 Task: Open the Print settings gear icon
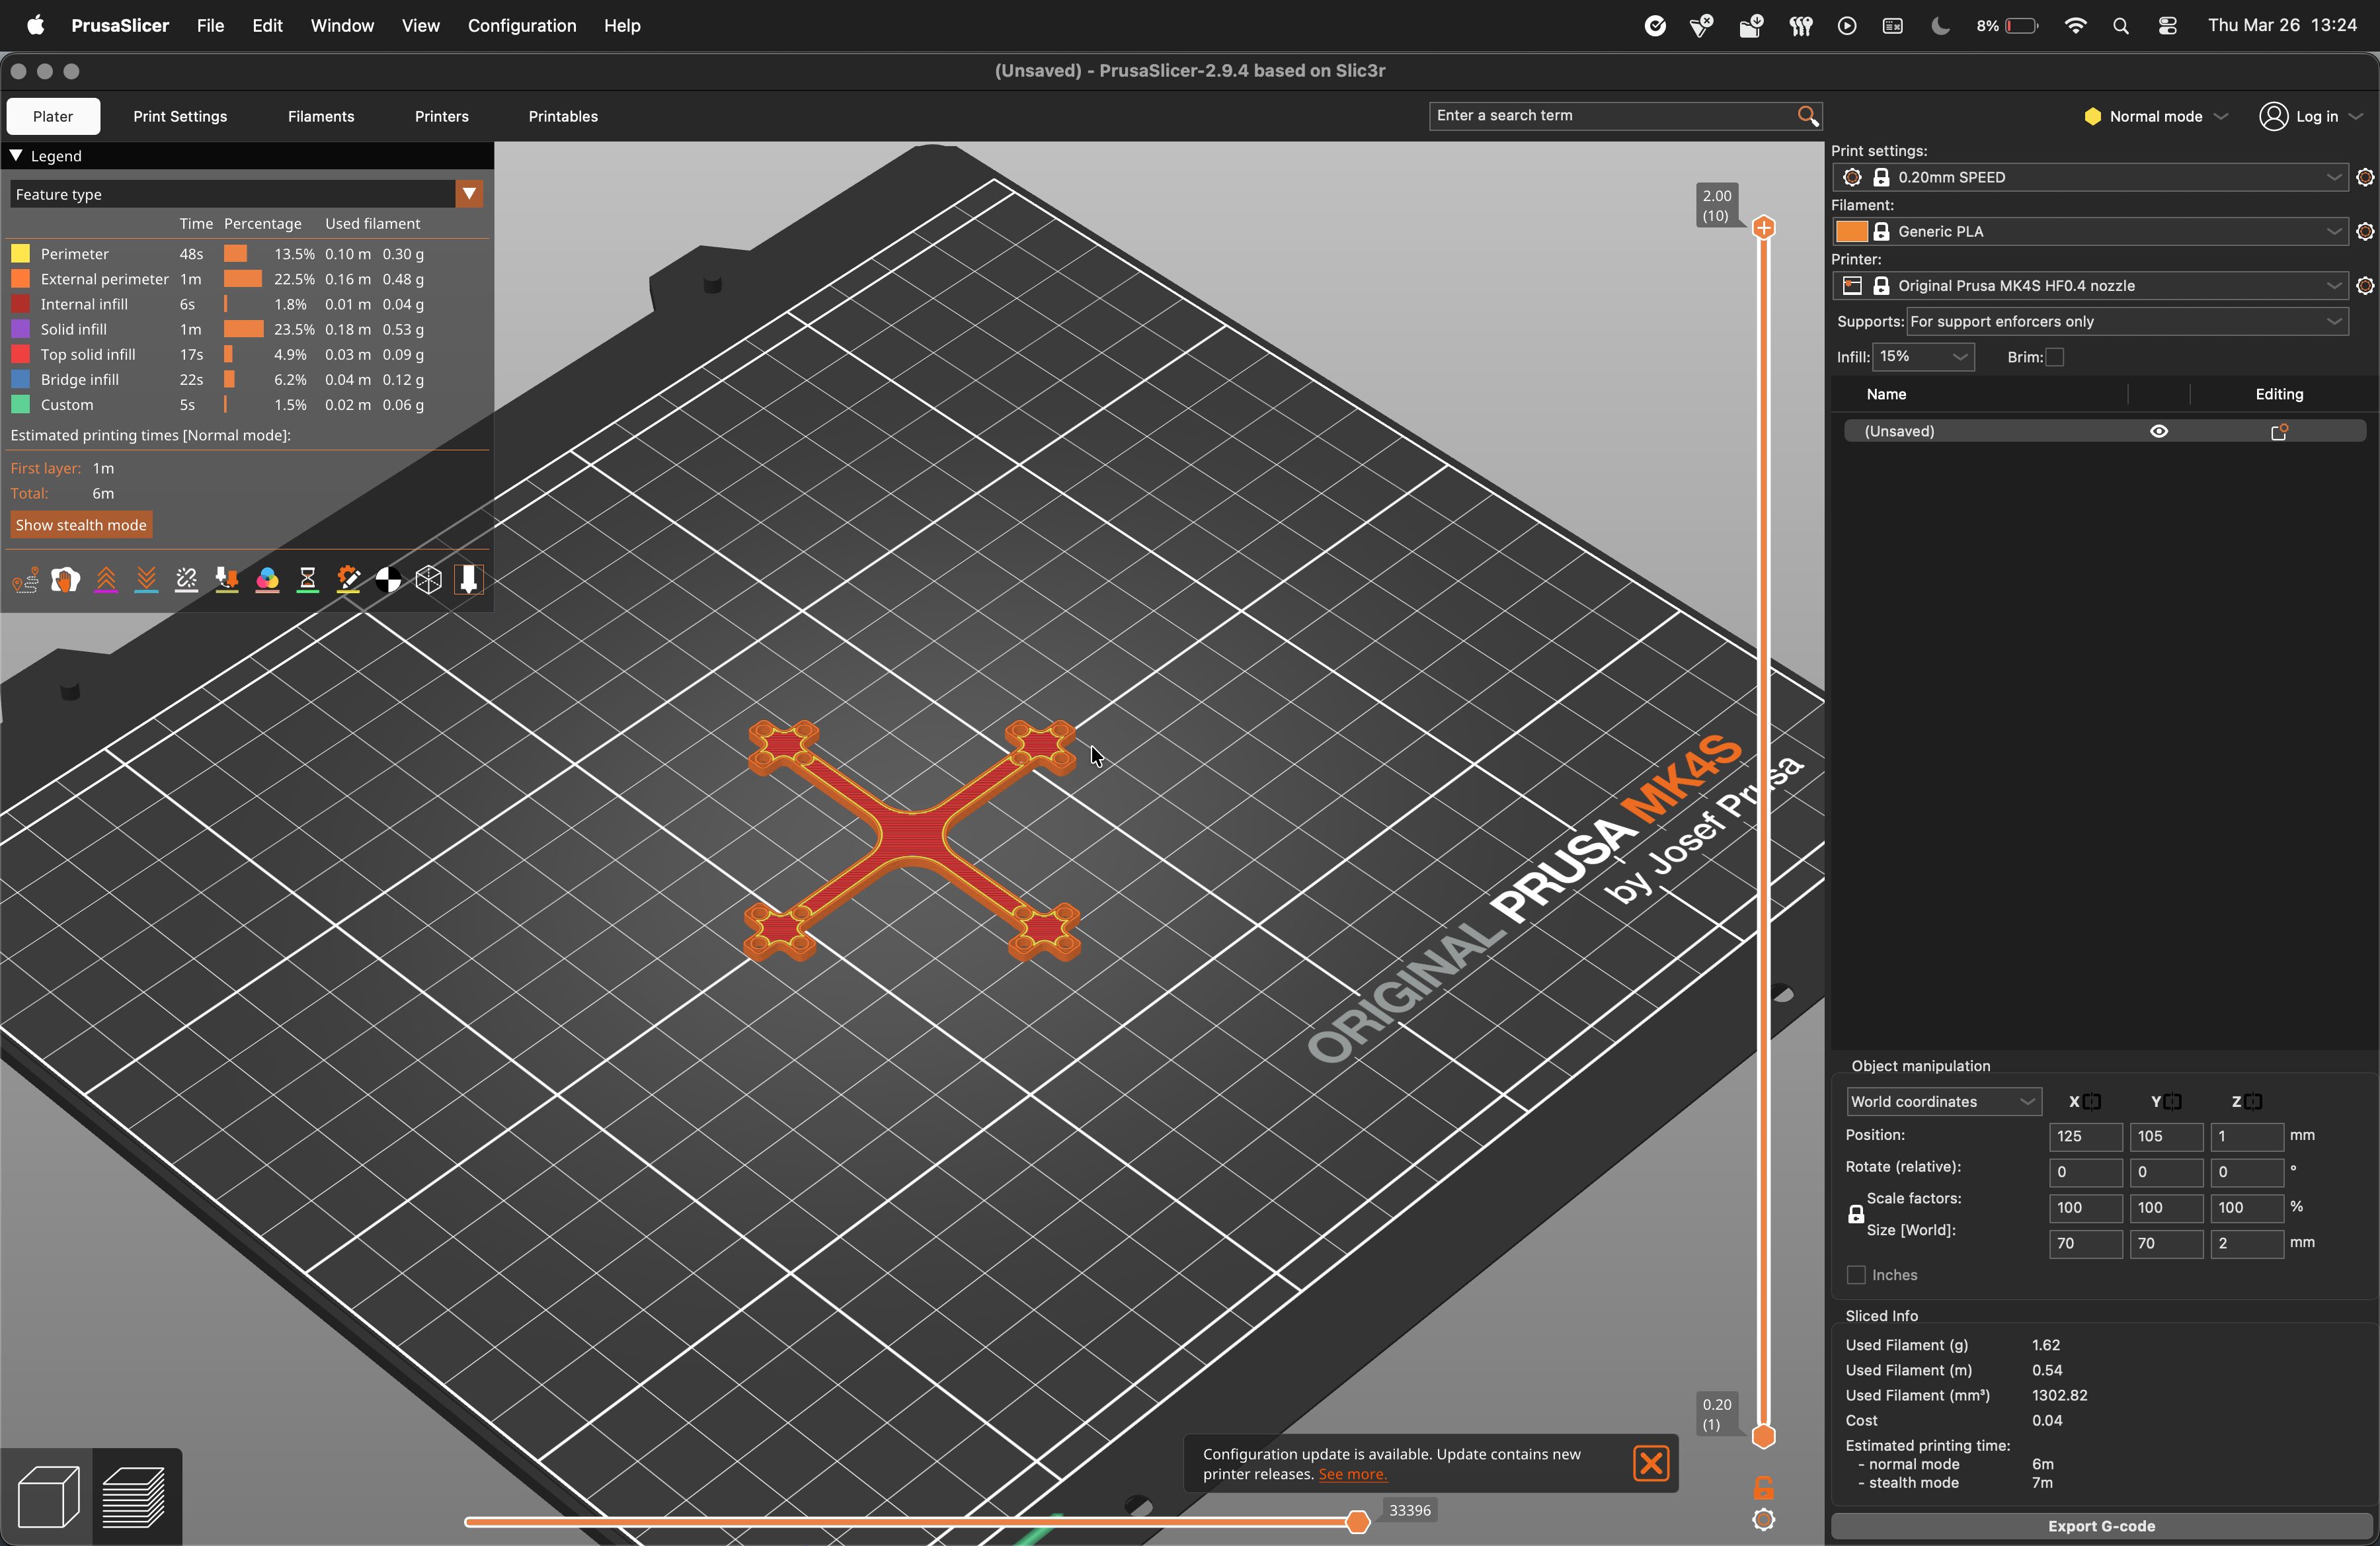[2364, 177]
